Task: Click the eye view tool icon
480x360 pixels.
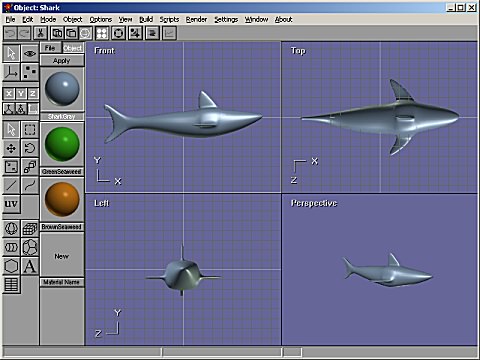Action: pyautogui.click(x=30, y=53)
